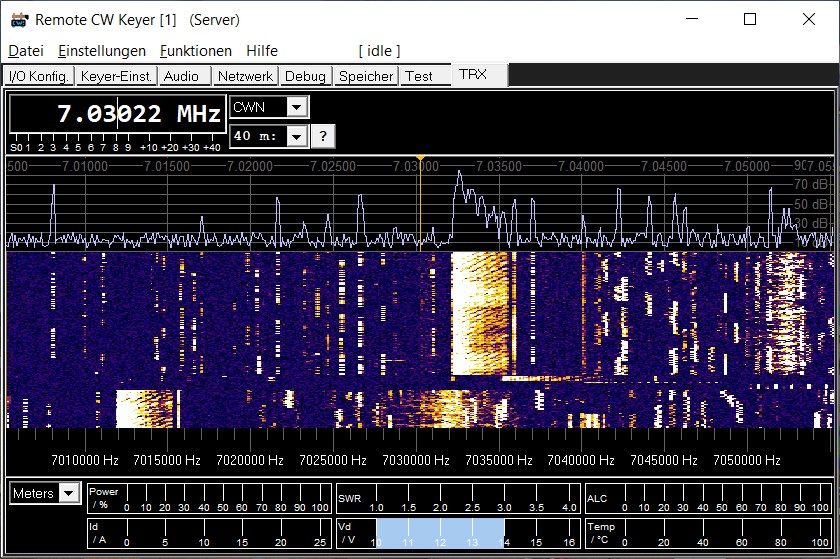Click the question mark help button
840x559 pixels.
323,136
